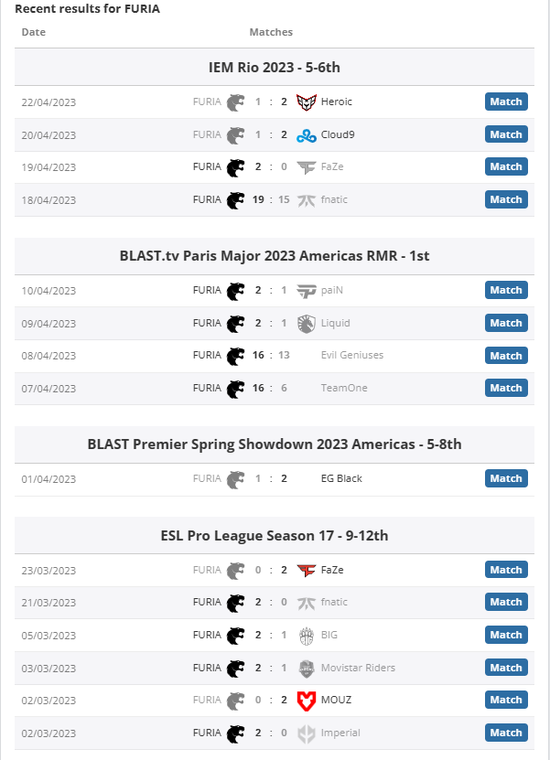Click the Imperial team logo icon
Image resolution: width=550 pixels, height=760 pixels.
pos(306,734)
